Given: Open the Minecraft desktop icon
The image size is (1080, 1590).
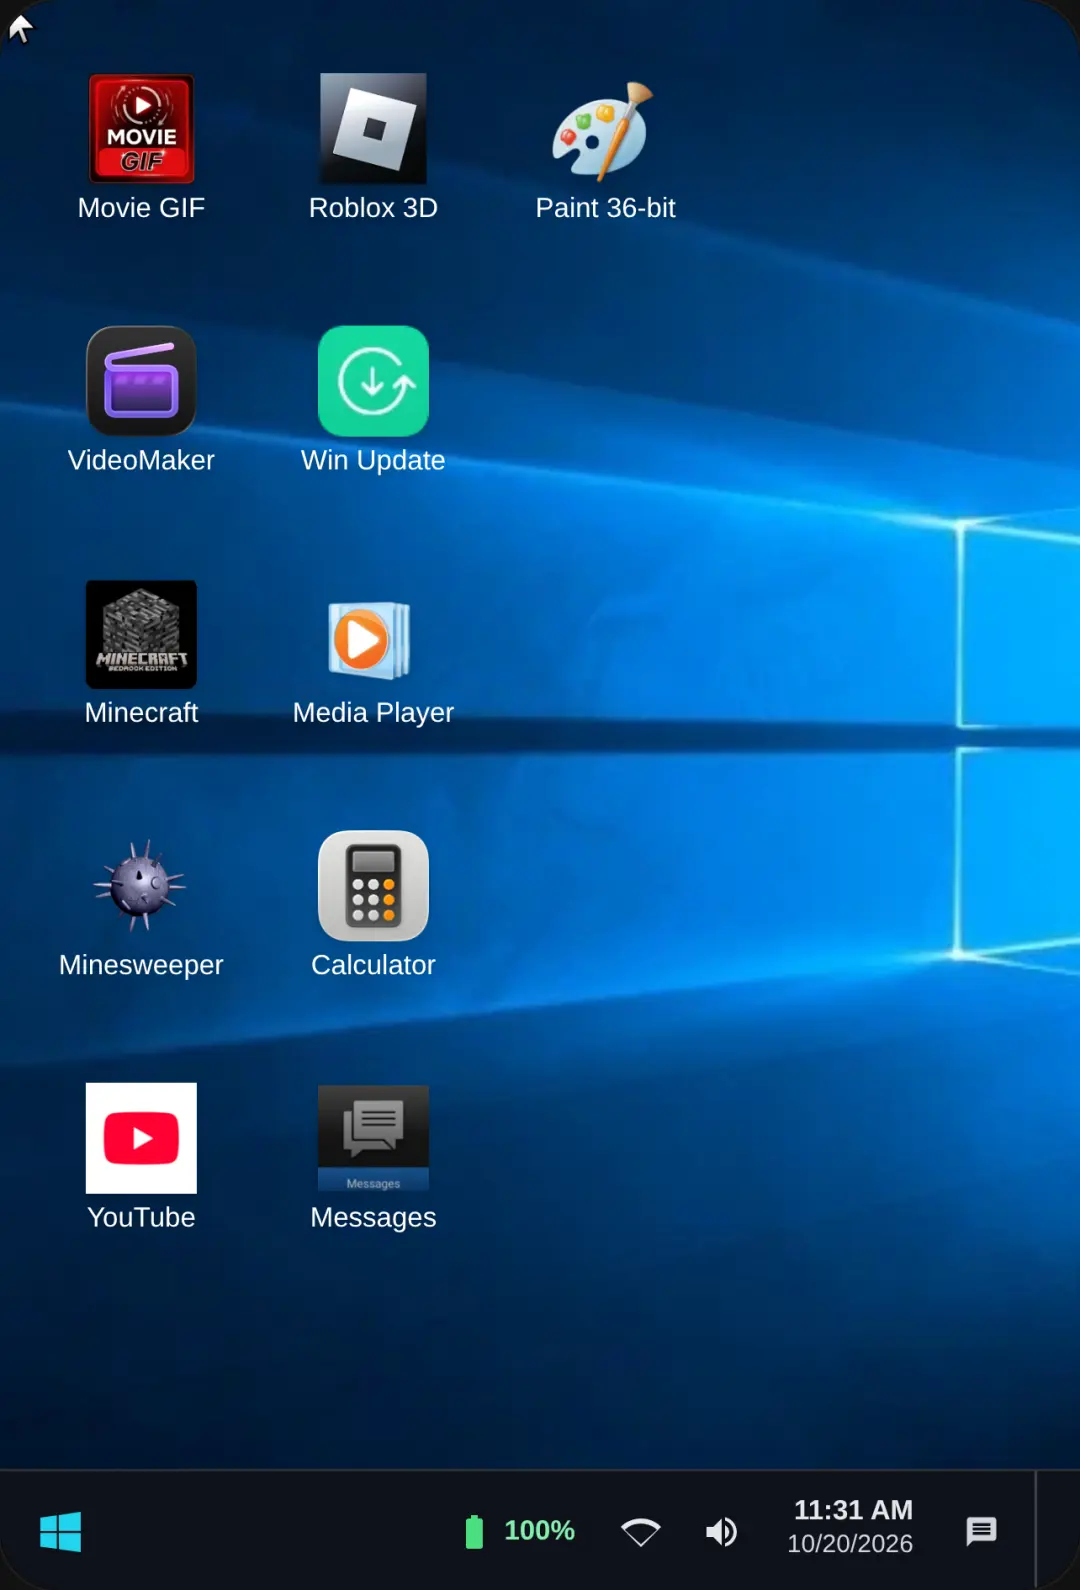Looking at the screenshot, I should [x=141, y=634].
